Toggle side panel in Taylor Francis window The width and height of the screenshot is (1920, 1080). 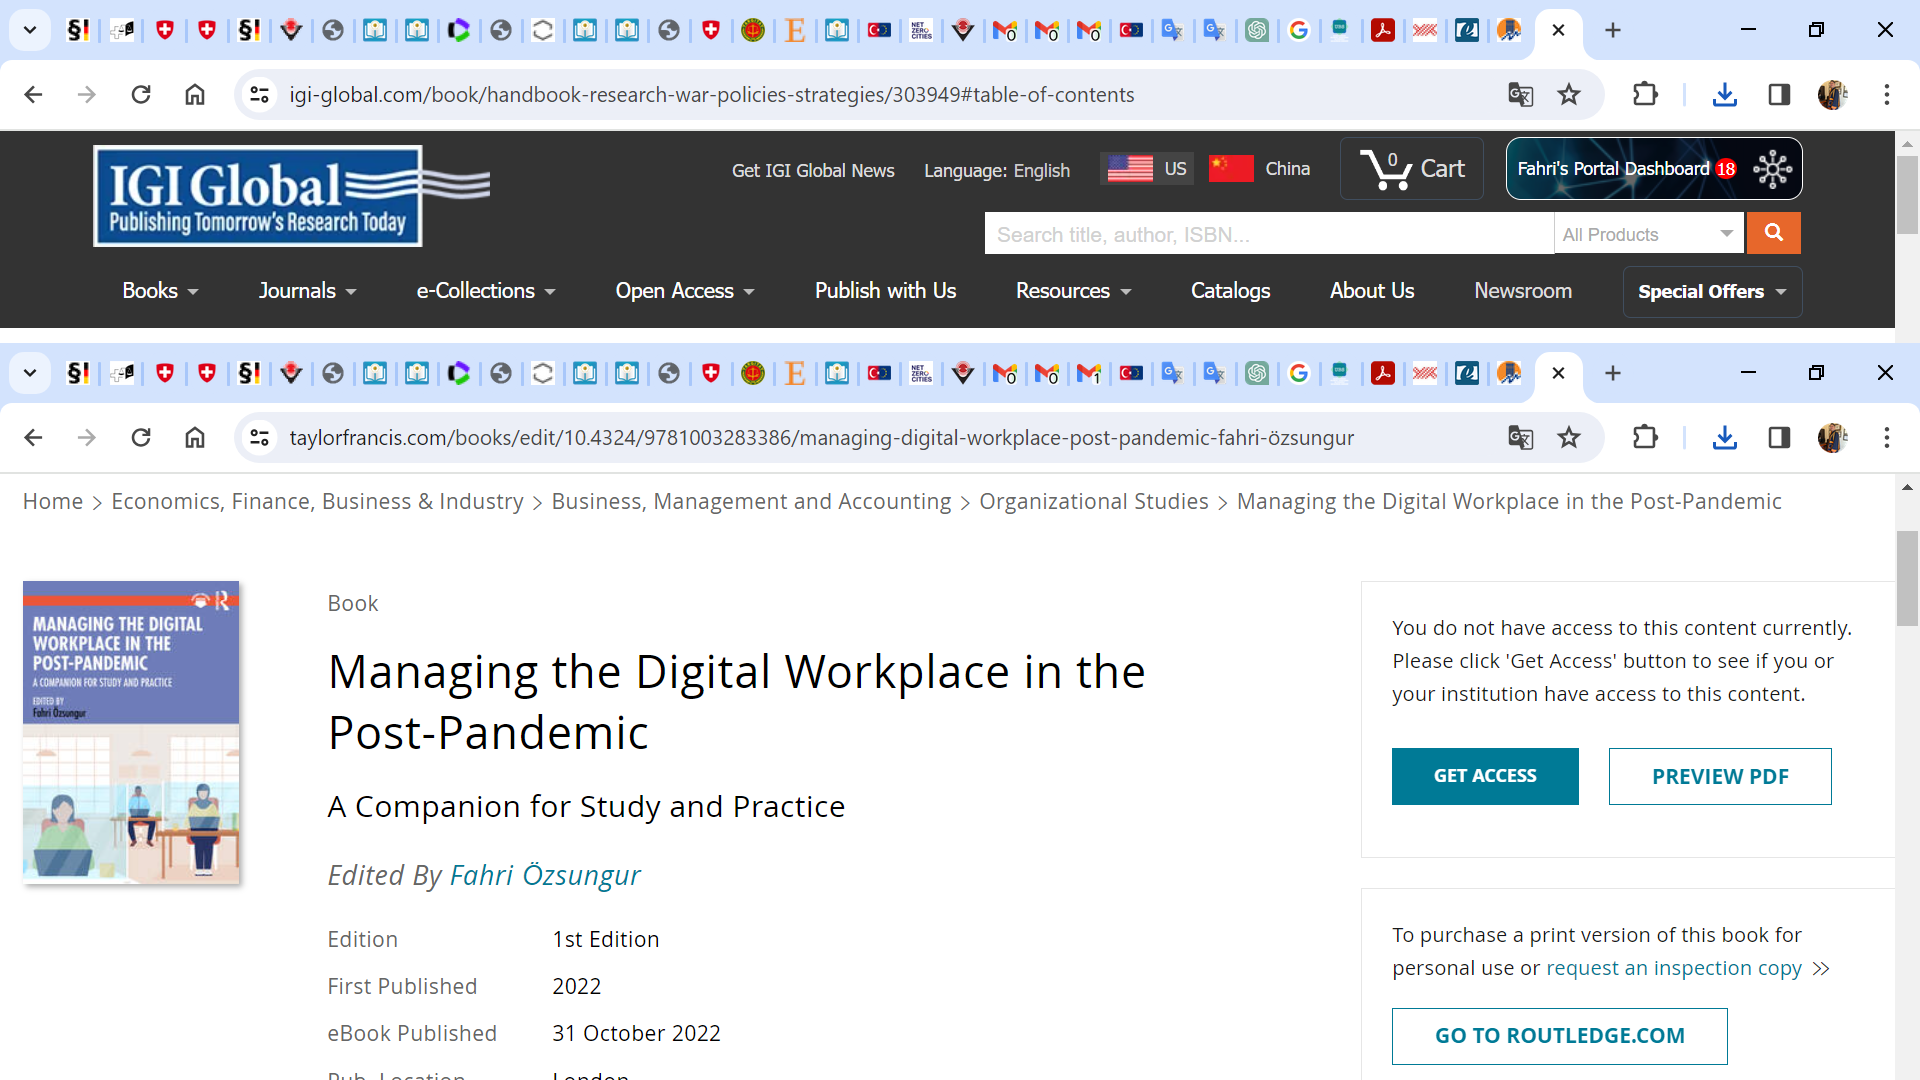point(1779,437)
